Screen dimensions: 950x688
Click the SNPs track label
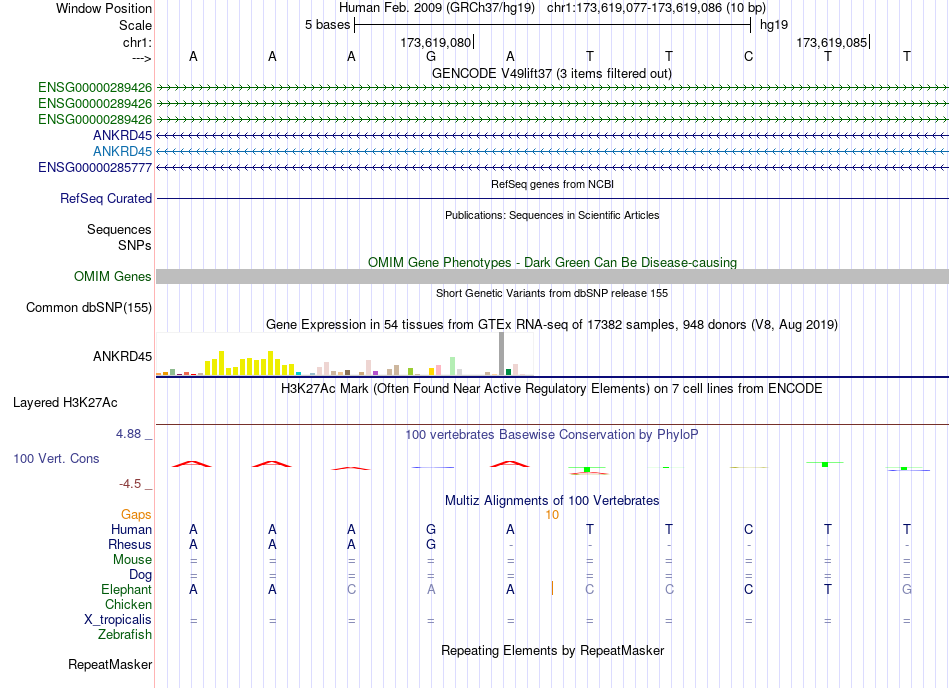click(x=135, y=245)
